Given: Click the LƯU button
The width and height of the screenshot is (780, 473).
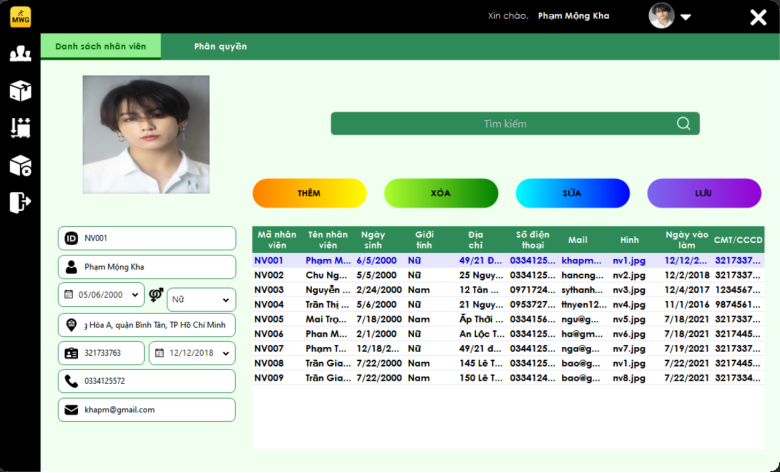Looking at the screenshot, I should (x=704, y=193).
